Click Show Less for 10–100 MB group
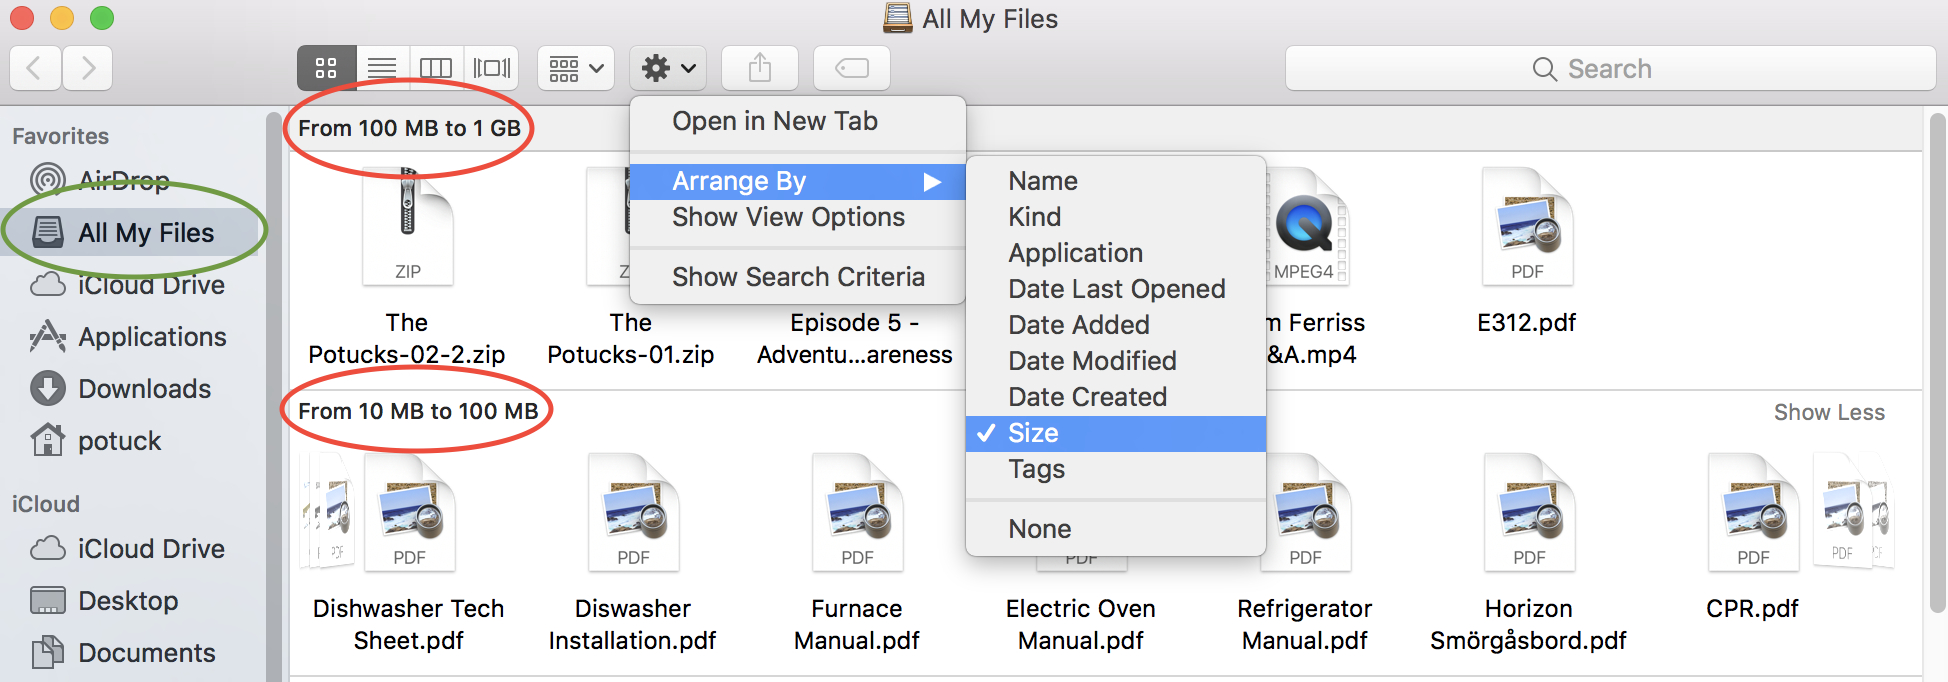Viewport: 1948px width, 682px height. (x=1829, y=412)
